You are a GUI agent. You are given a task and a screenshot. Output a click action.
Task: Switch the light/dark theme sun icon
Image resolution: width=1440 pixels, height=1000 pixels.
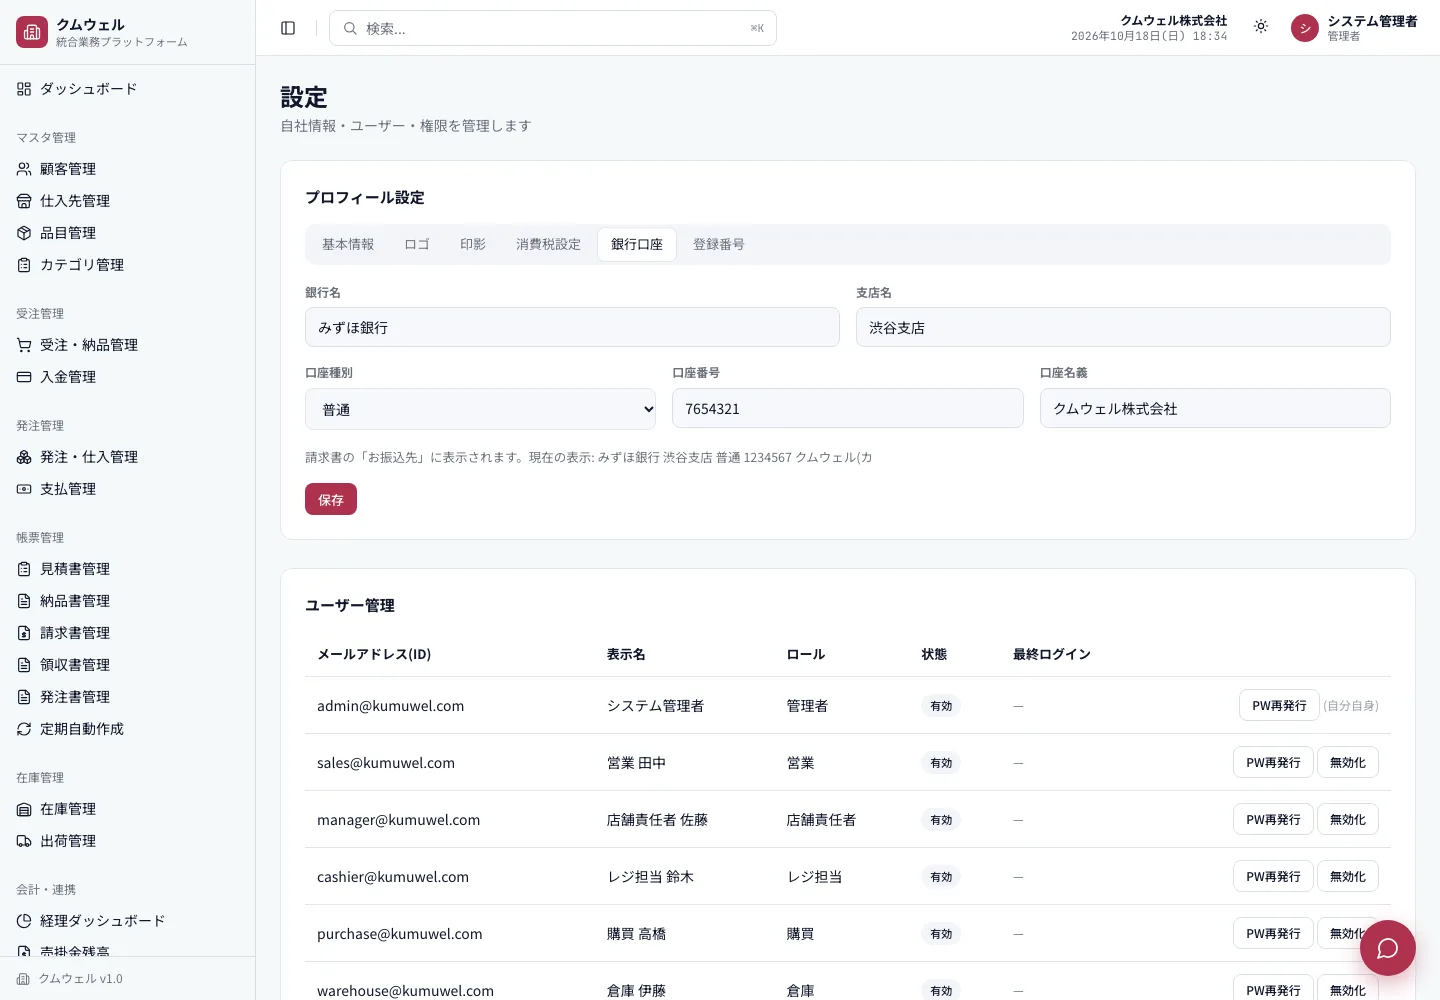(1261, 27)
